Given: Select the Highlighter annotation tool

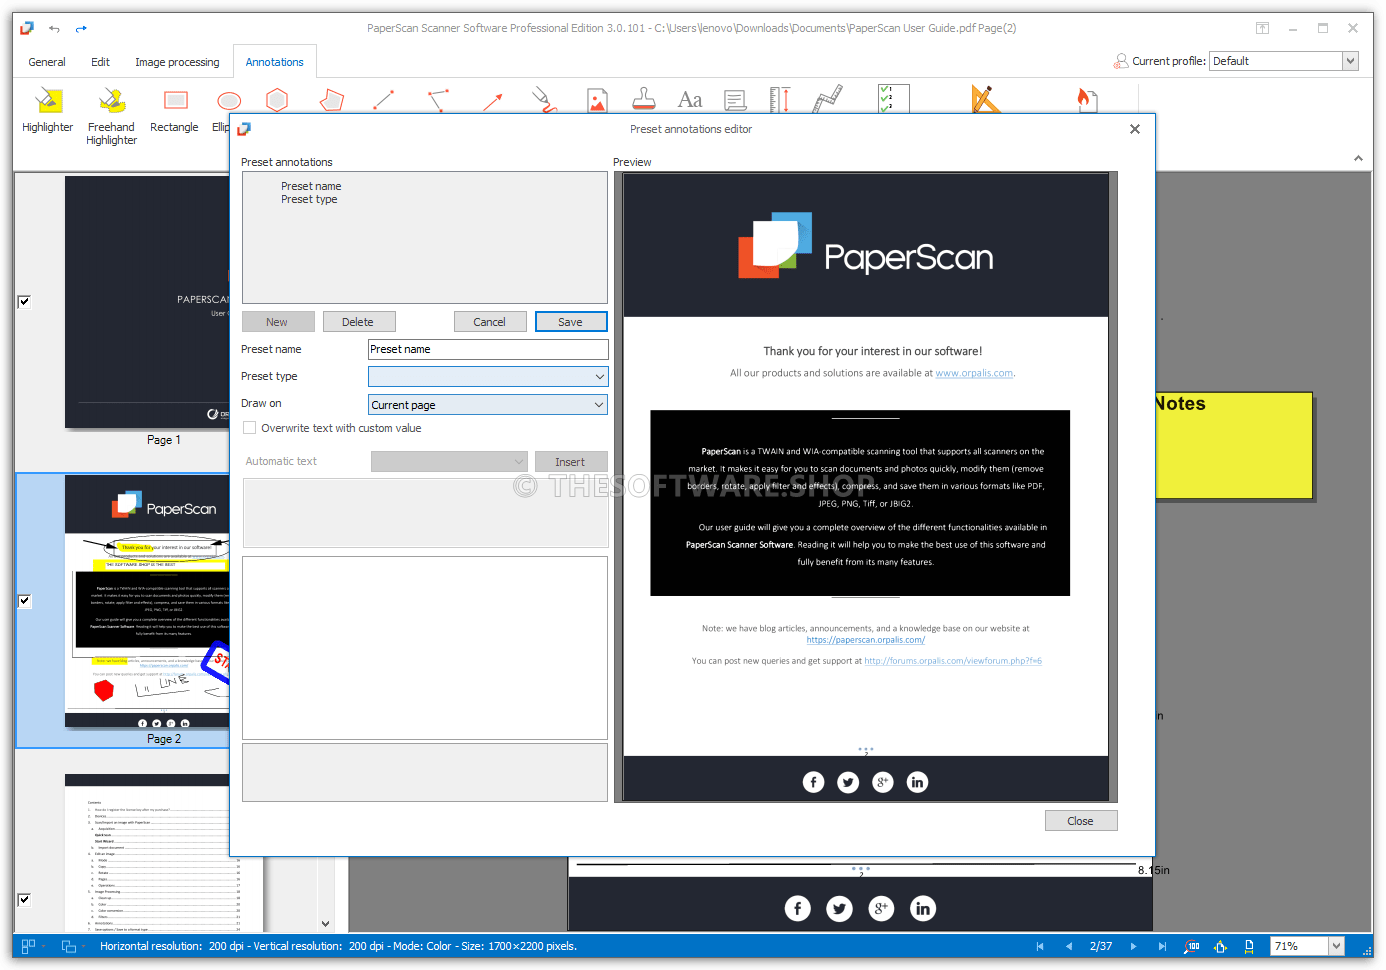Looking at the screenshot, I should (x=48, y=110).
